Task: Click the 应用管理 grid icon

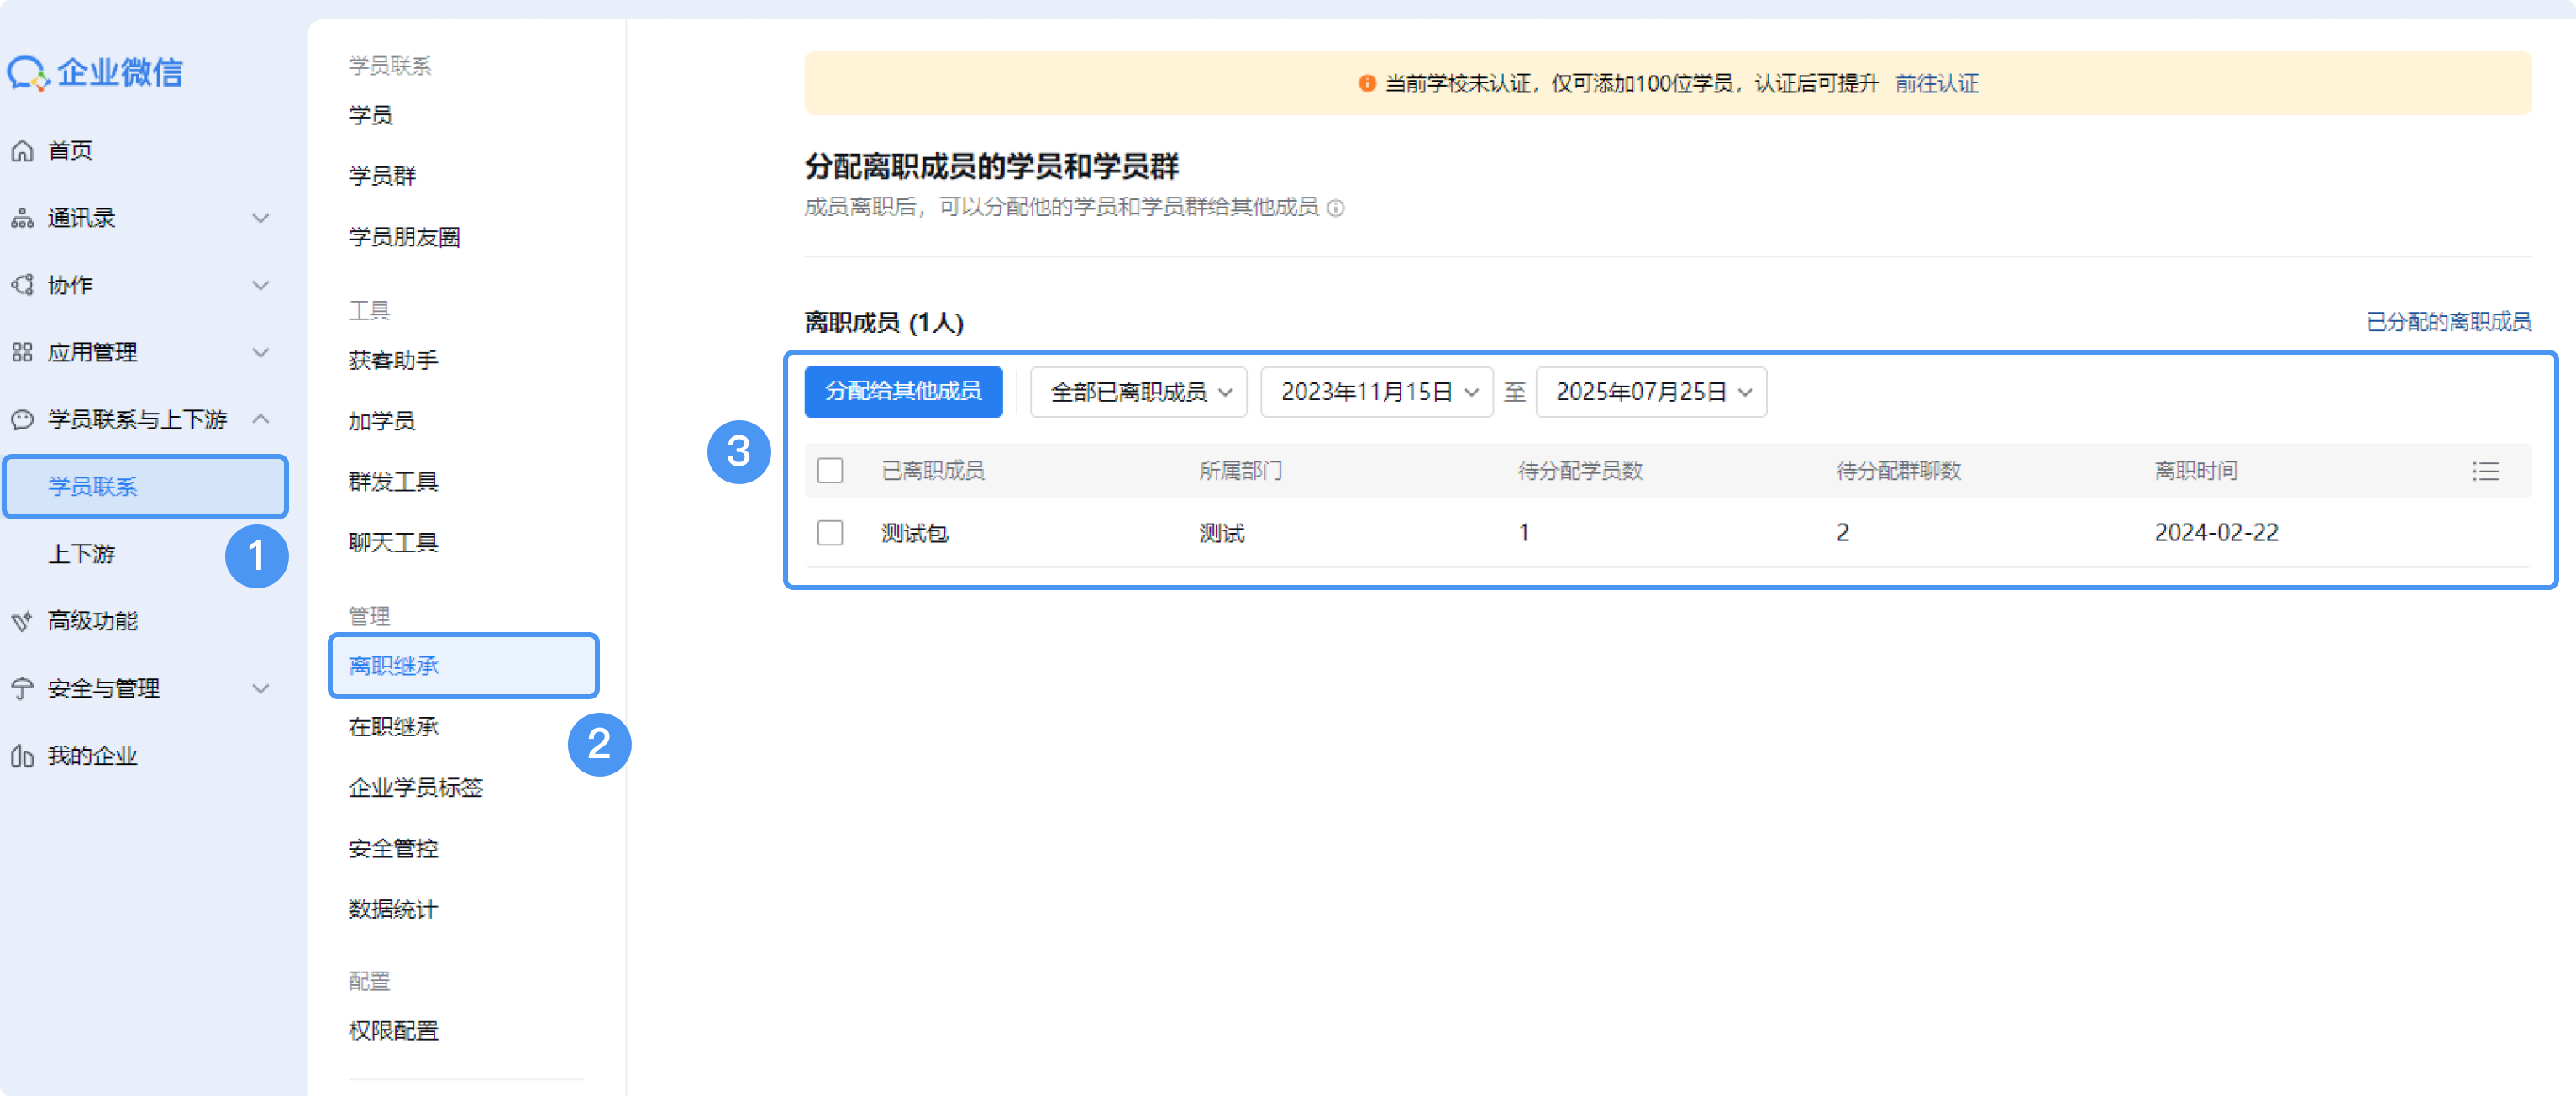Action: click(22, 352)
